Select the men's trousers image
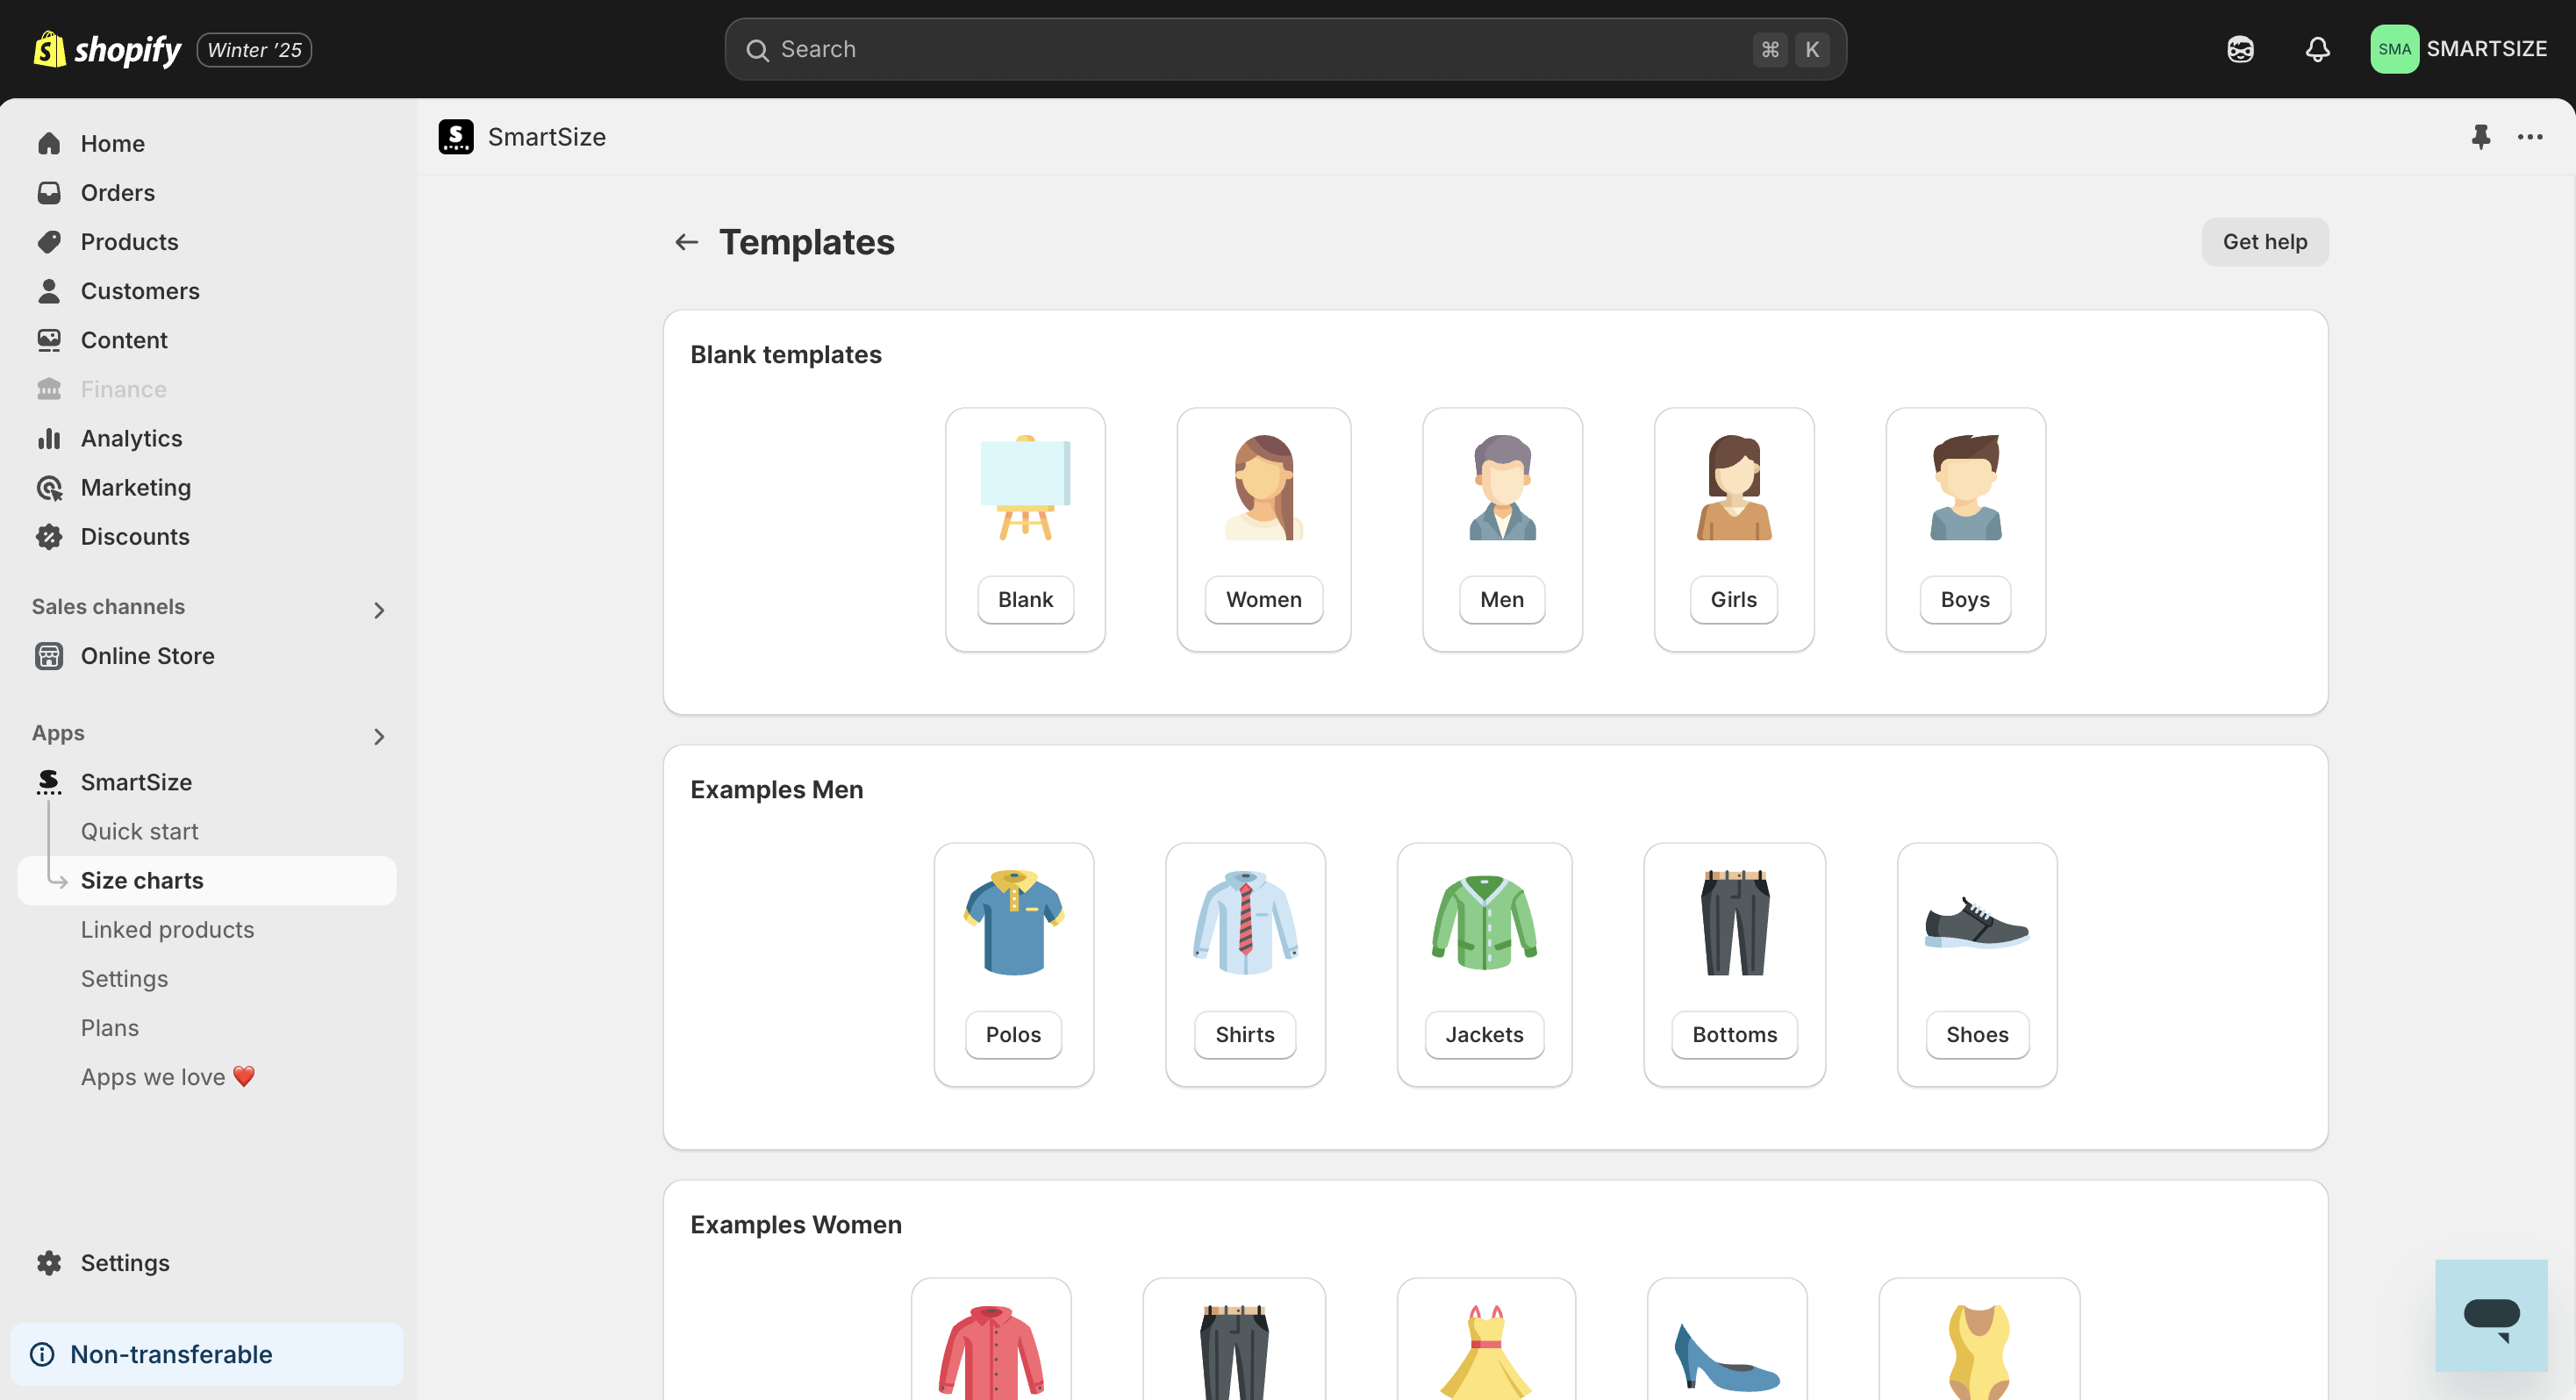2576x1400 pixels. [1734, 922]
